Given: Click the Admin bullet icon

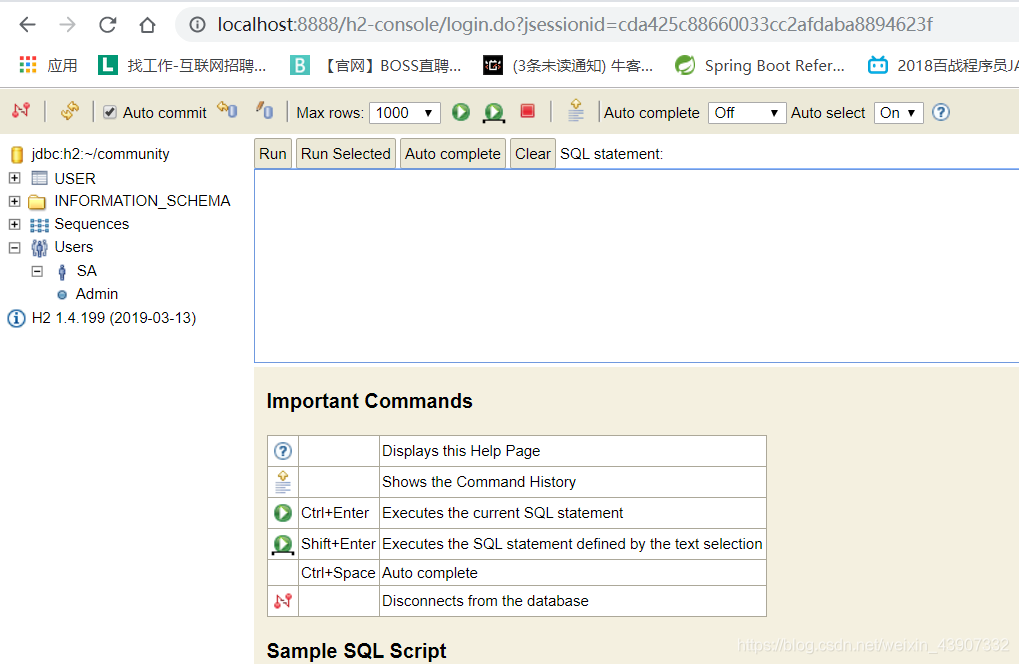Looking at the screenshot, I should 62,294.
